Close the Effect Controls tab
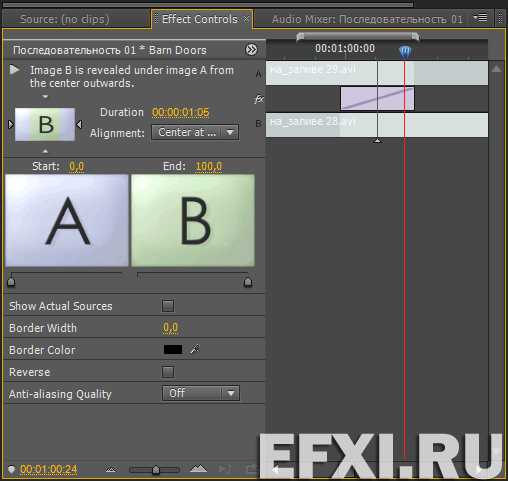This screenshot has height=481, width=508. tap(246, 19)
